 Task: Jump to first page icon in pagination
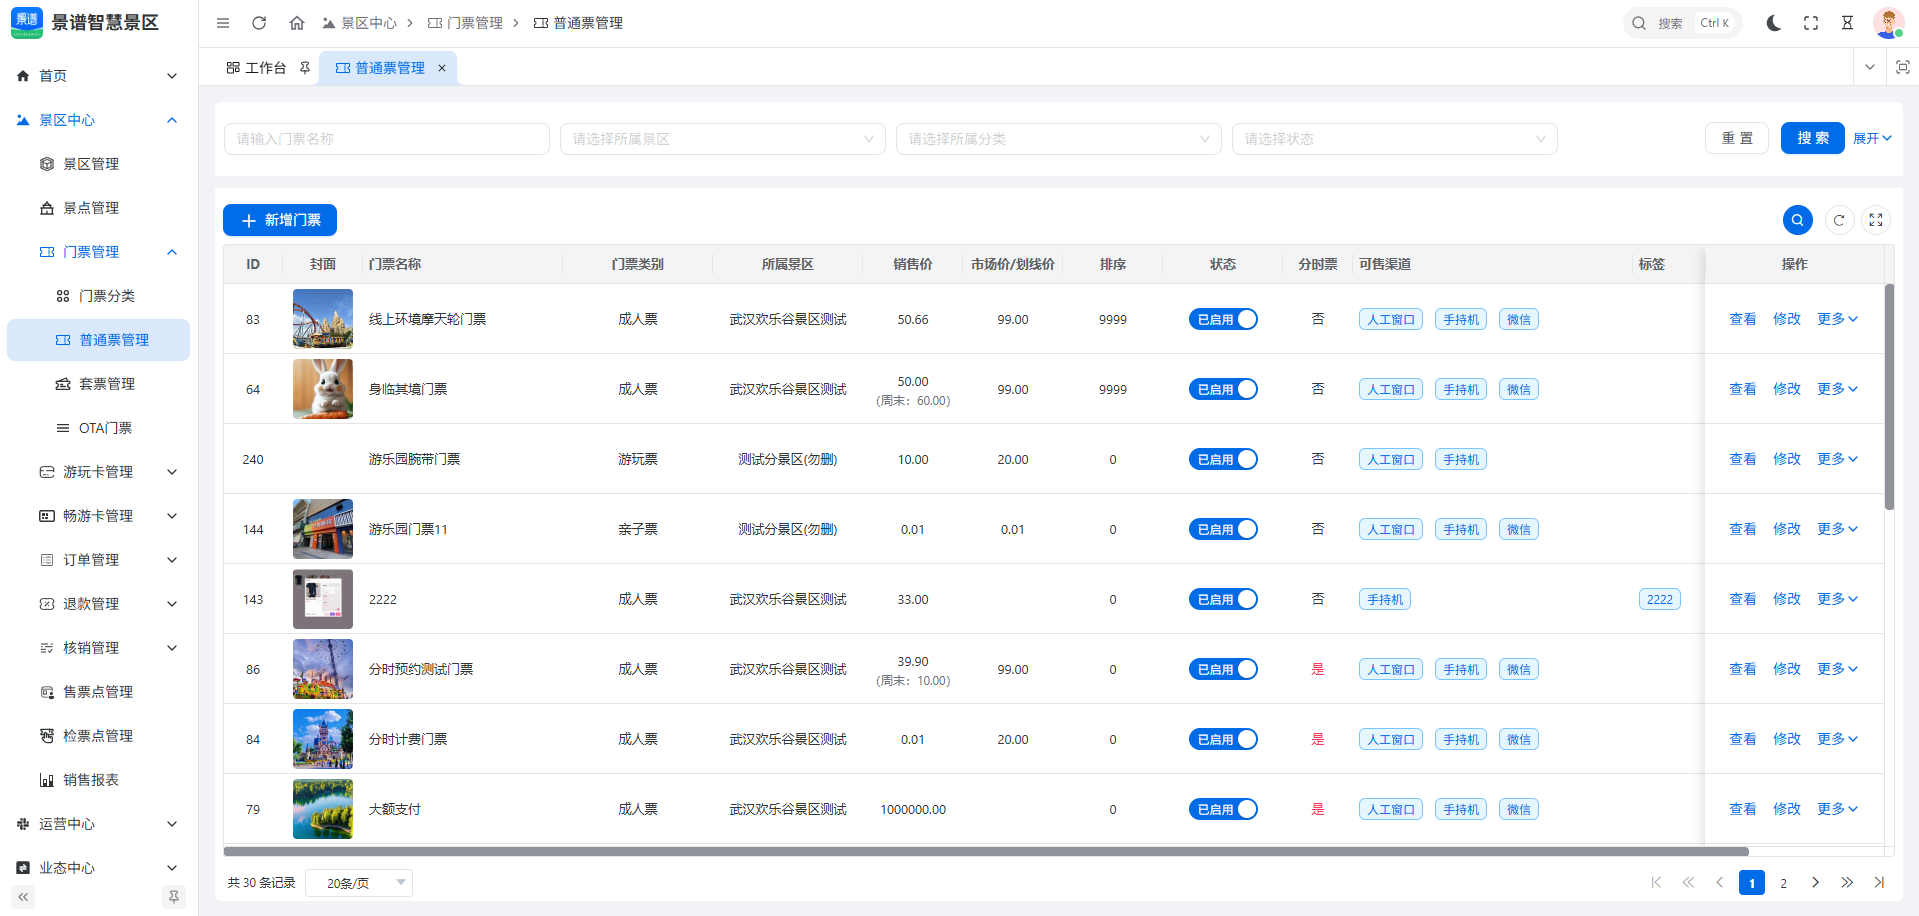1656,882
